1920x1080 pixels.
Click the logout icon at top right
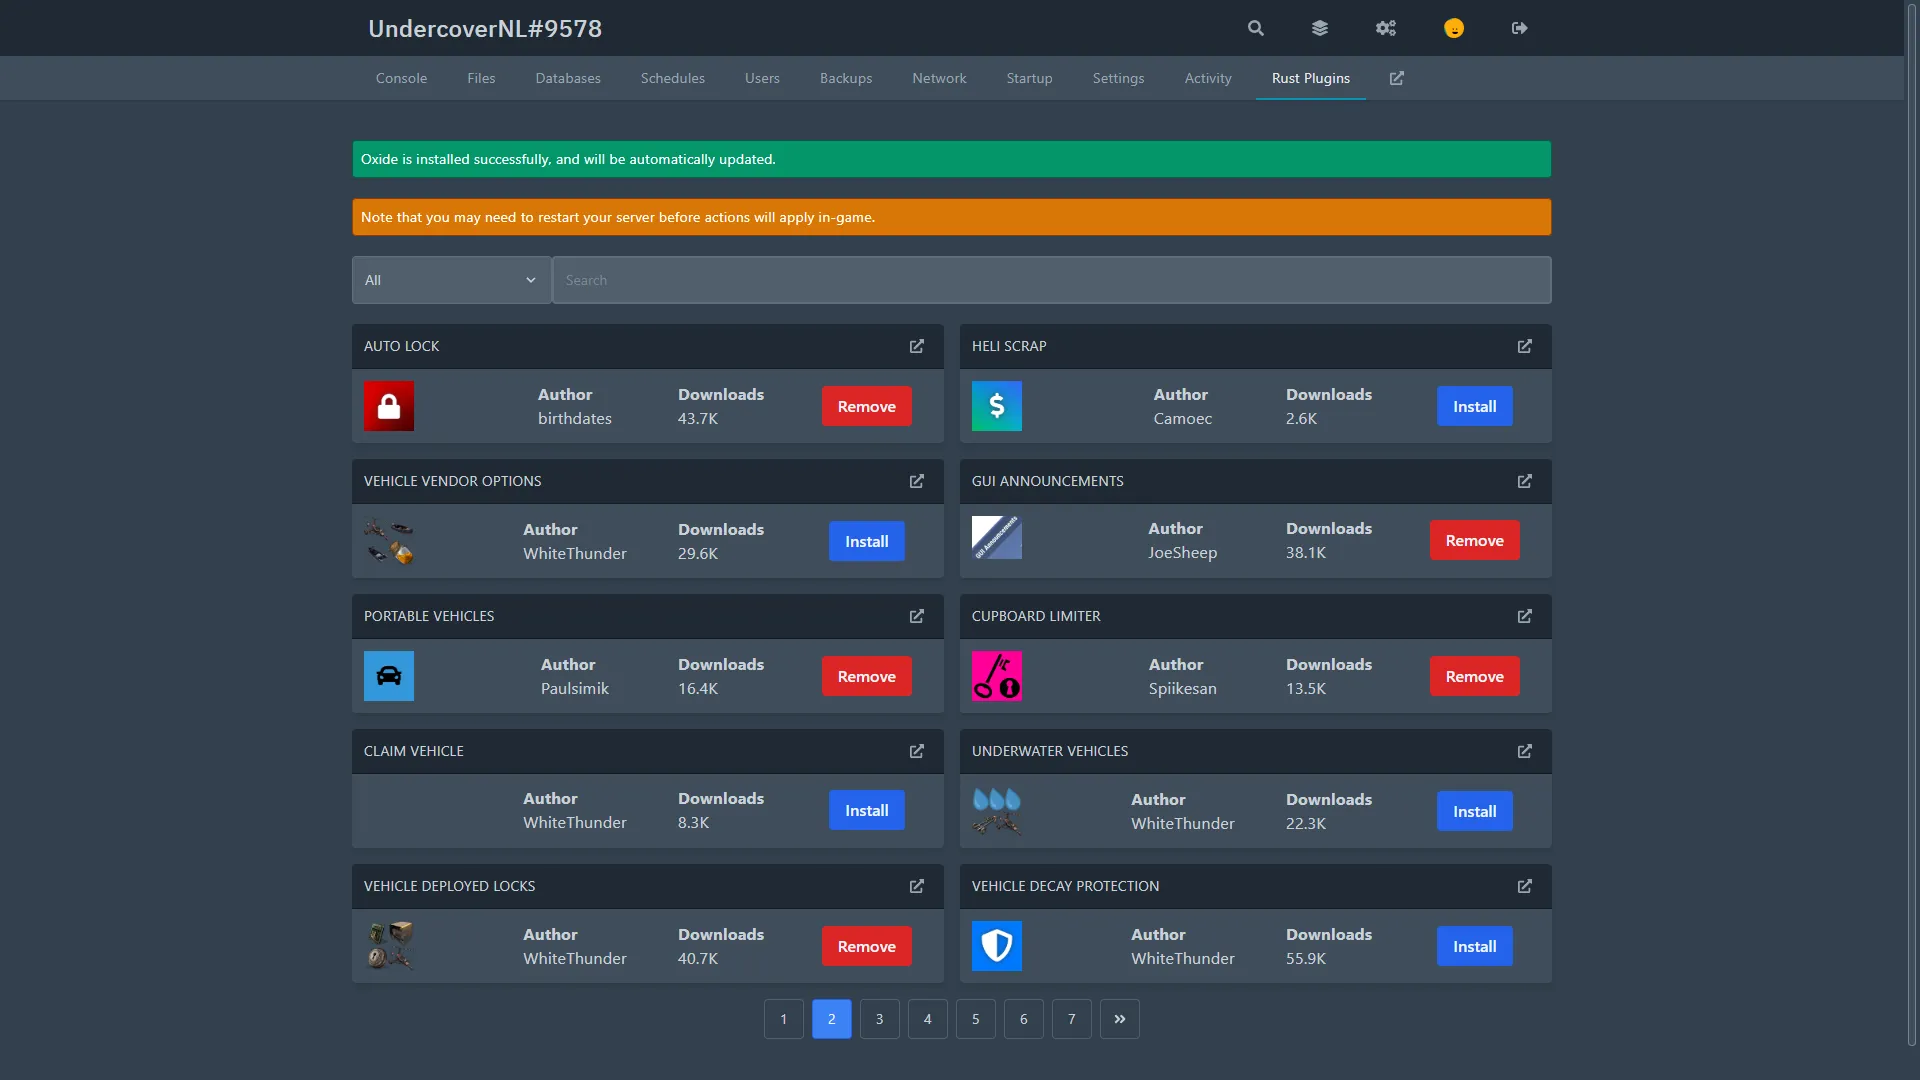[1518, 28]
